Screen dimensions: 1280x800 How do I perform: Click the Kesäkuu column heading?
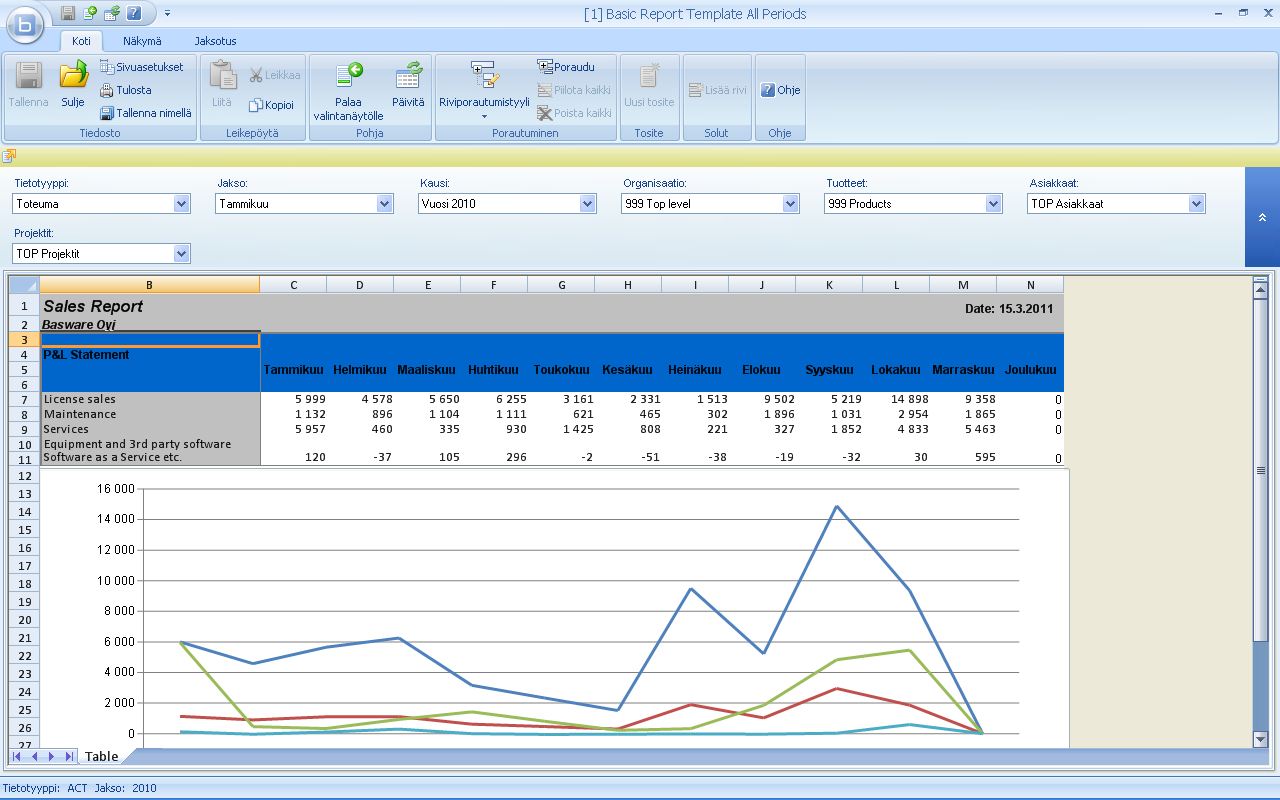[627, 370]
